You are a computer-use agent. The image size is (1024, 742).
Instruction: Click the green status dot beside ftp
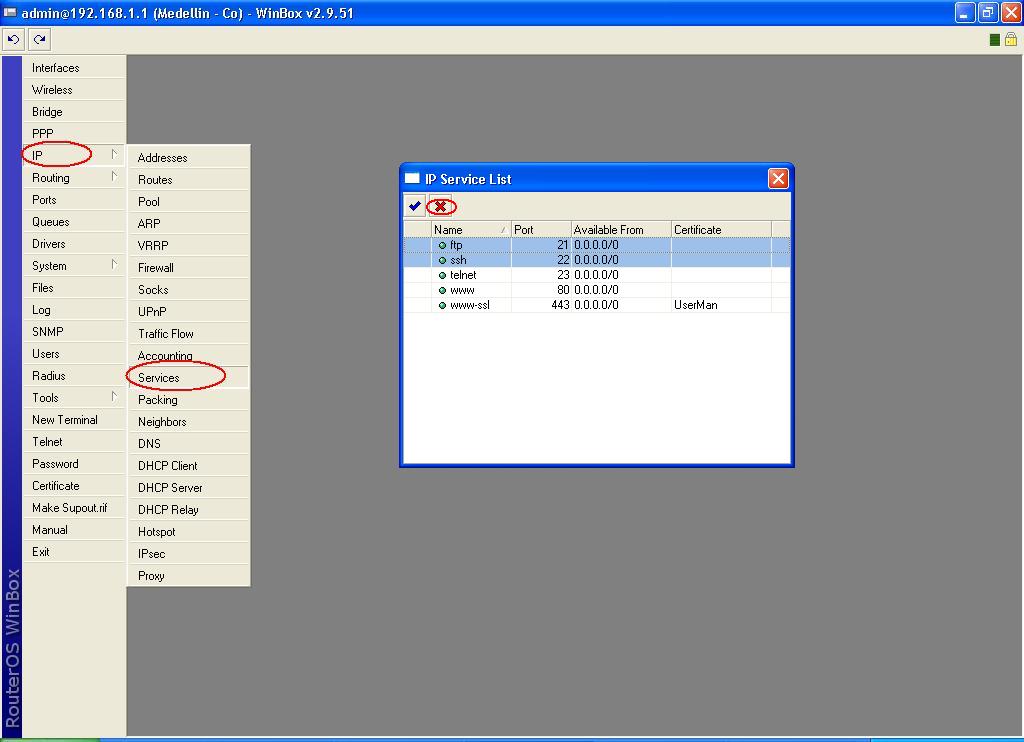(x=442, y=244)
